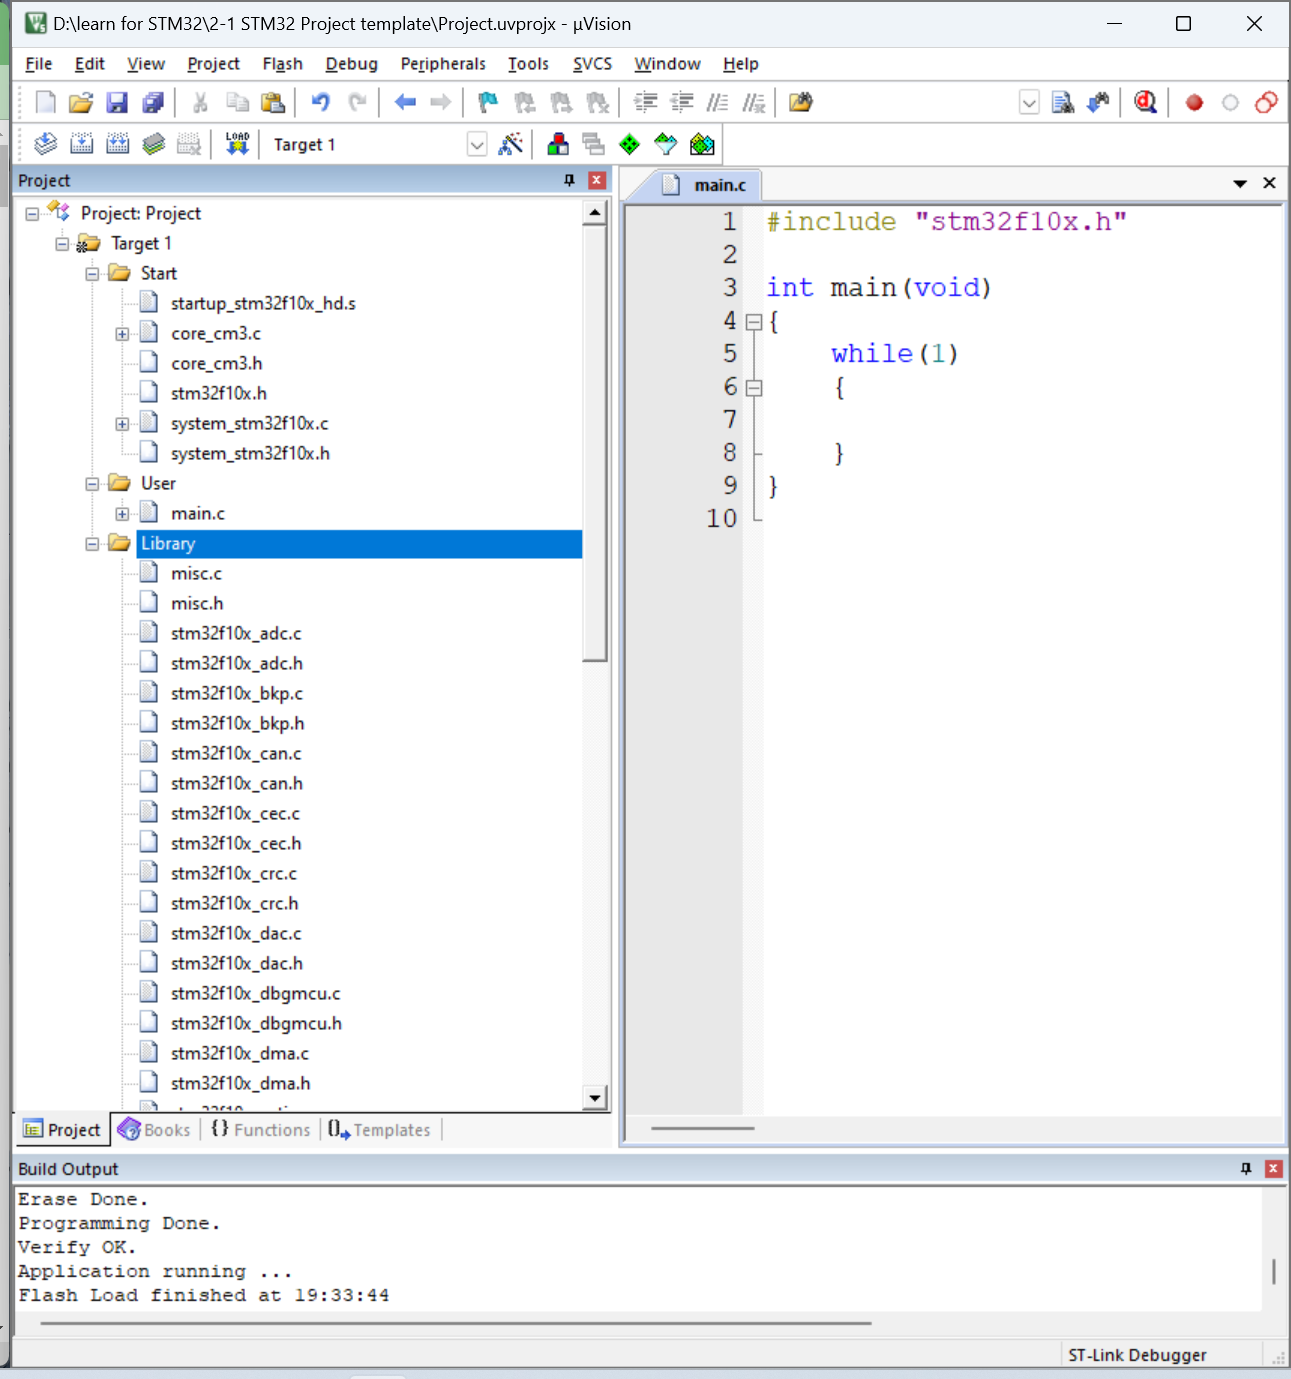Fold the while loop block at line 6

point(754,388)
